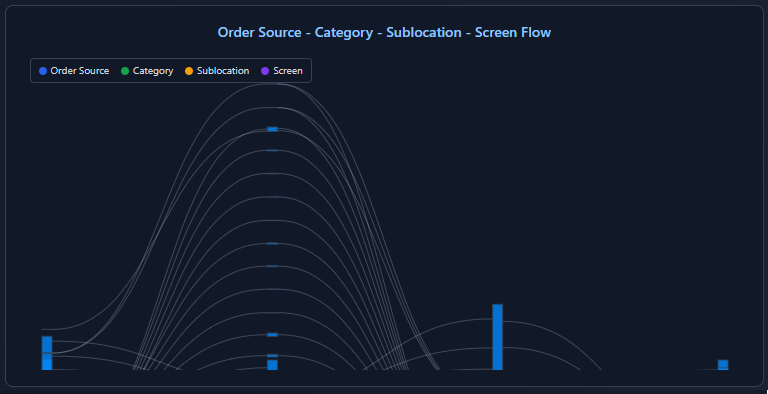The width and height of the screenshot is (768, 394).
Task: Click the tallest blue node bar in the third column
Action: coord(498,337)
